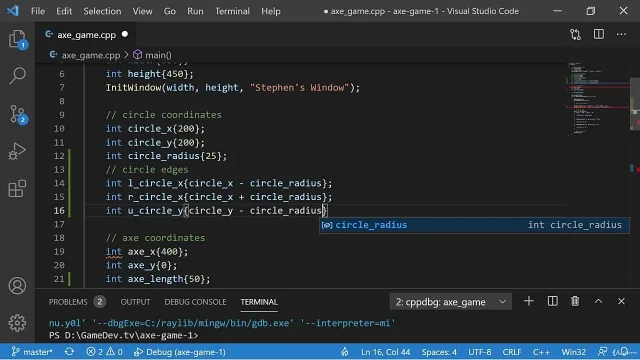Click the text "InitWindow" on line 7
This screenshot has height=360, width=640.
[133, 88]
